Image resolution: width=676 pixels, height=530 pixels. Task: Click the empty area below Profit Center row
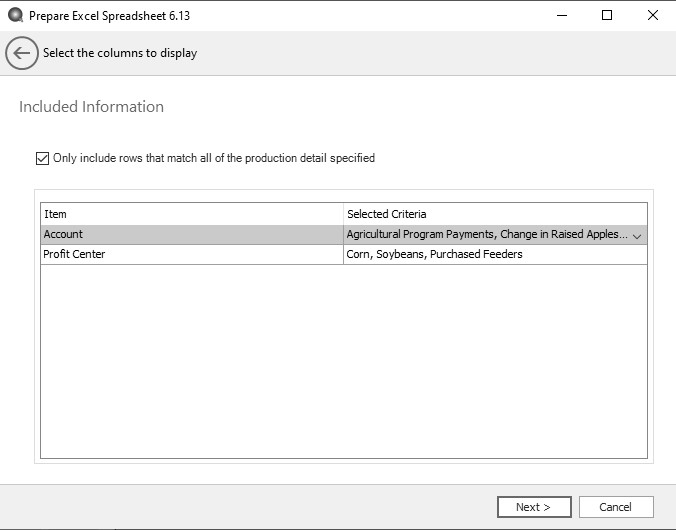pos(343,360)
